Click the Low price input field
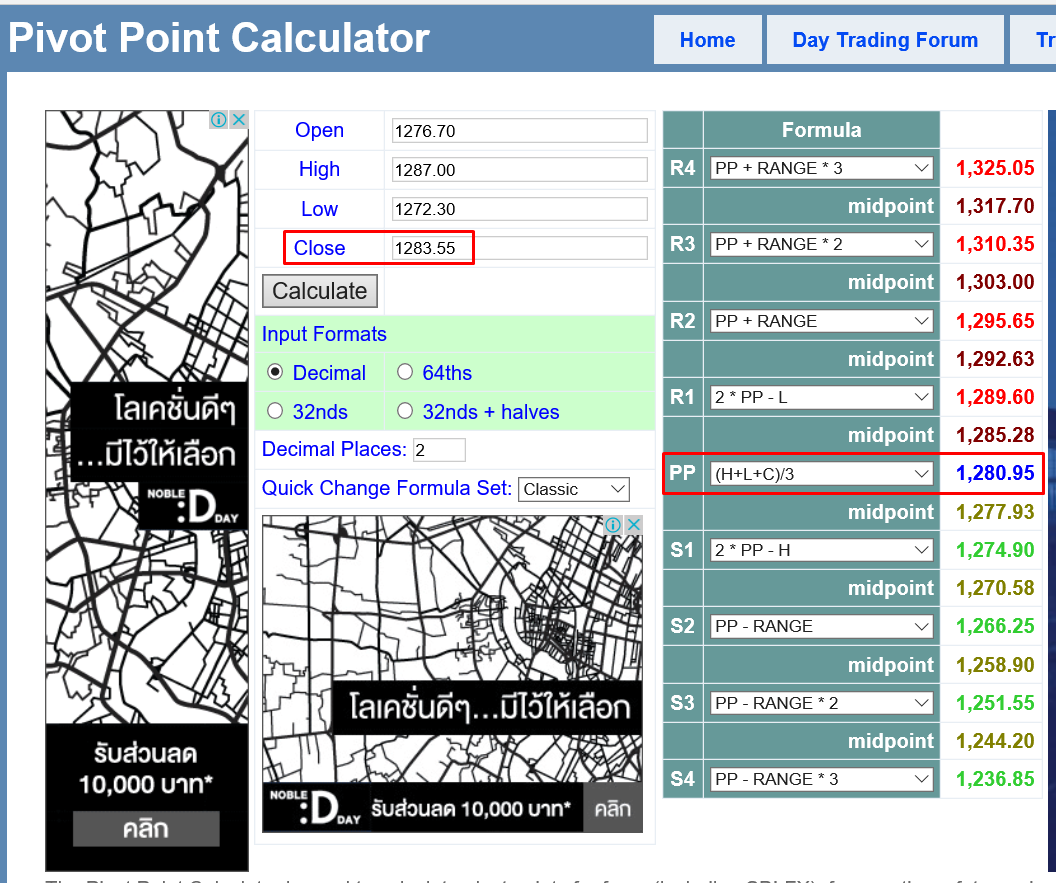1056x883 pixels. (x=519, y=209)
